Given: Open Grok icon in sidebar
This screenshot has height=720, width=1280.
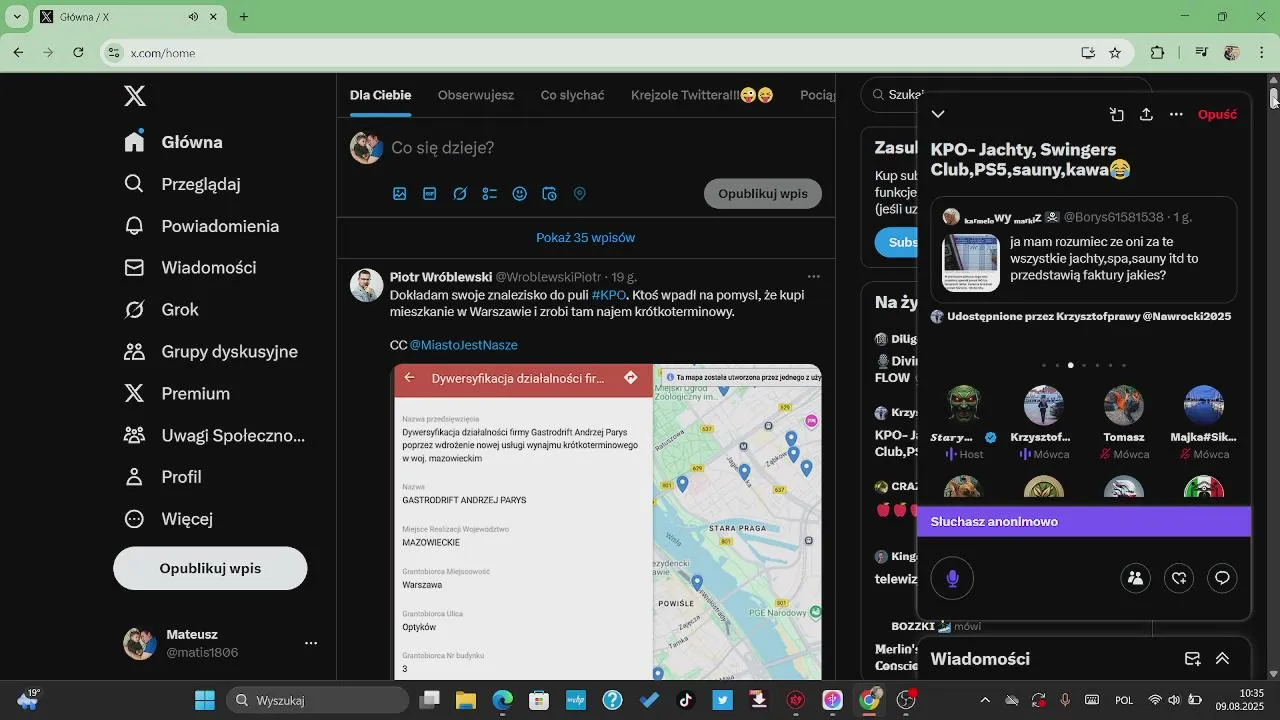Looking at the screenshot, I should coord(135,310).
